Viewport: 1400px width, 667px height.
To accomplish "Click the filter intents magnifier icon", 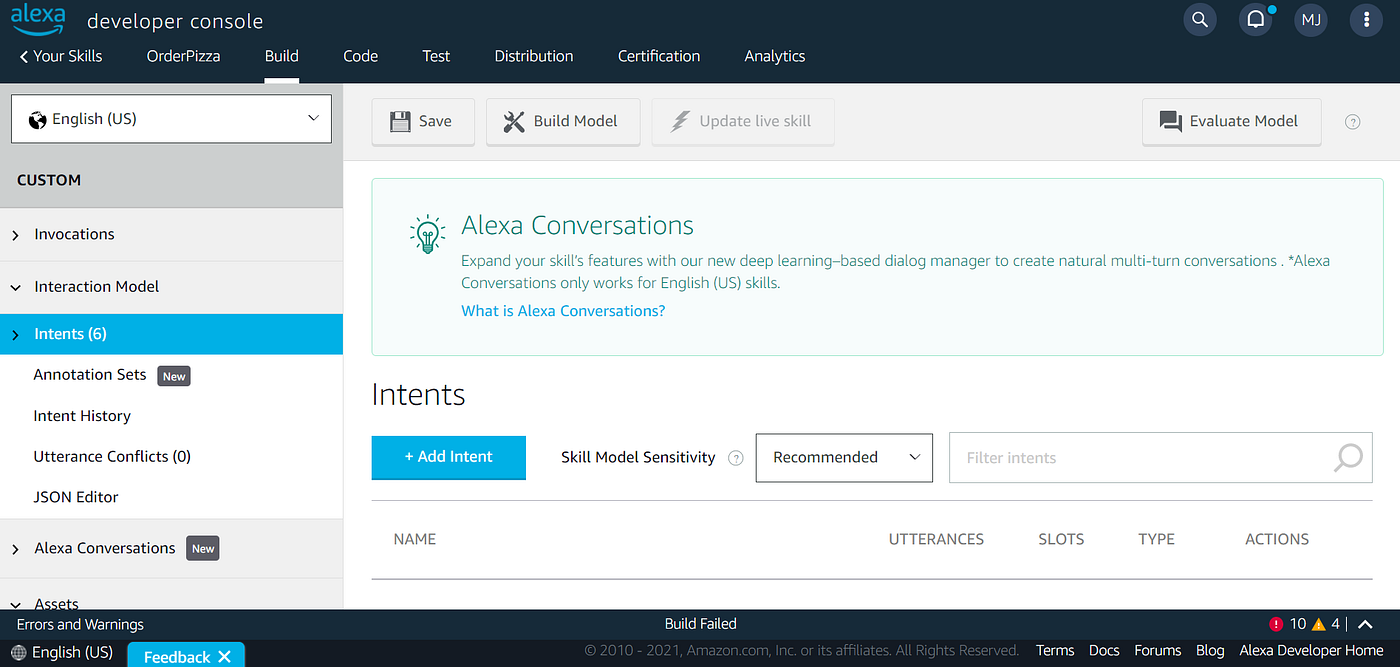I will pos(1348,457).
